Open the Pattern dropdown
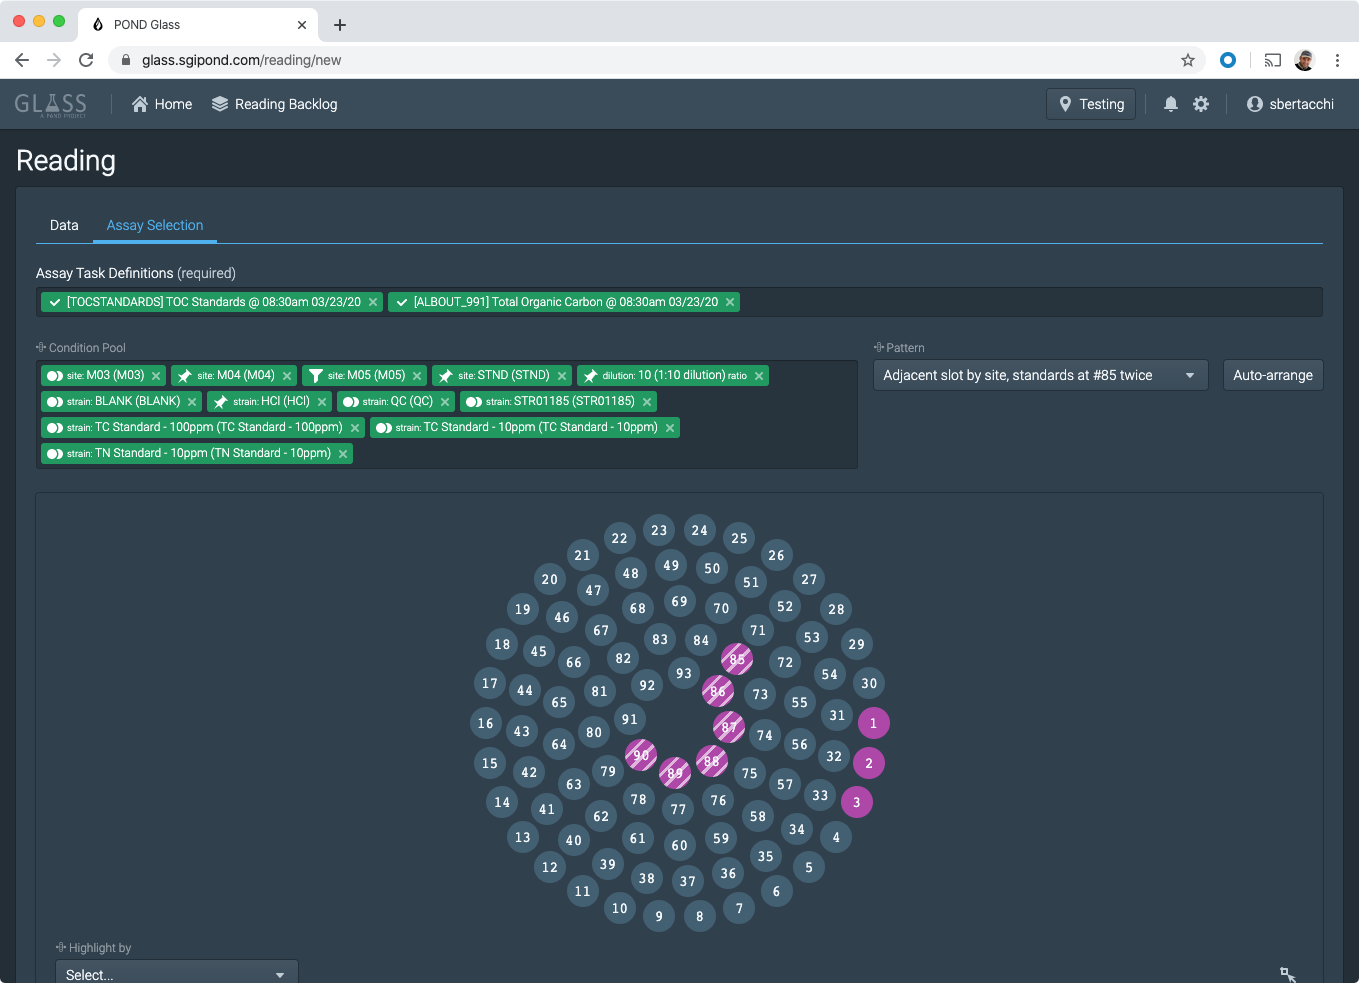The width and height of the screenshot is (1359, 983). point(1040,375)
